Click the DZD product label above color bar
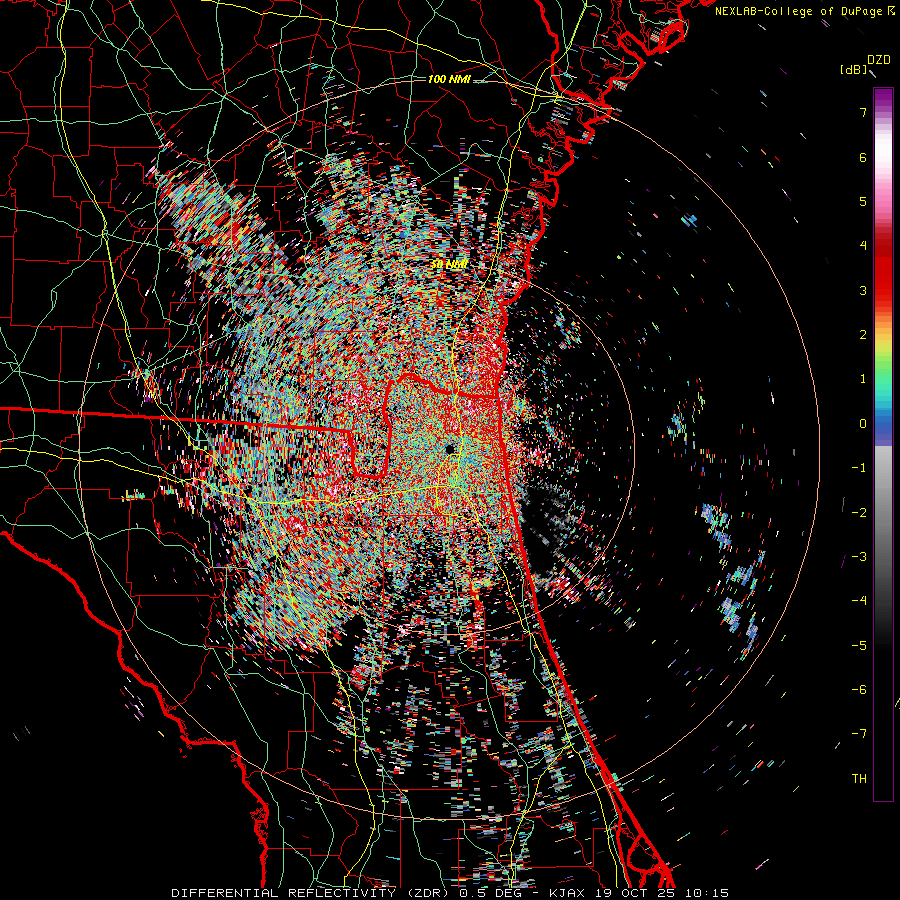 (879, 60)
